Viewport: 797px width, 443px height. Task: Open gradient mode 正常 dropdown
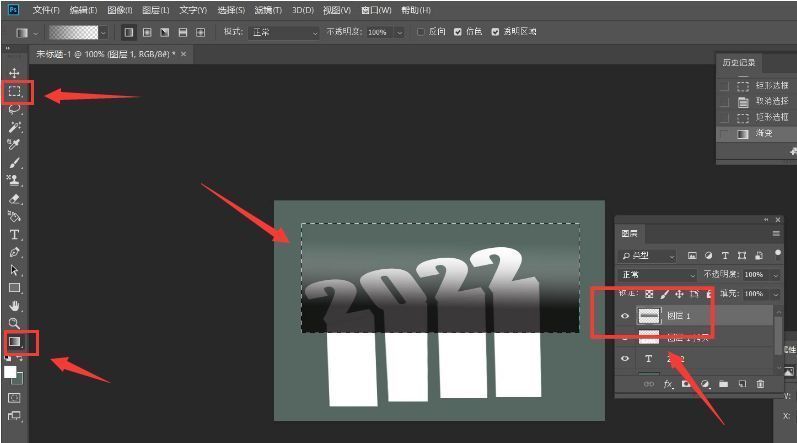click(x=284, y=32)
